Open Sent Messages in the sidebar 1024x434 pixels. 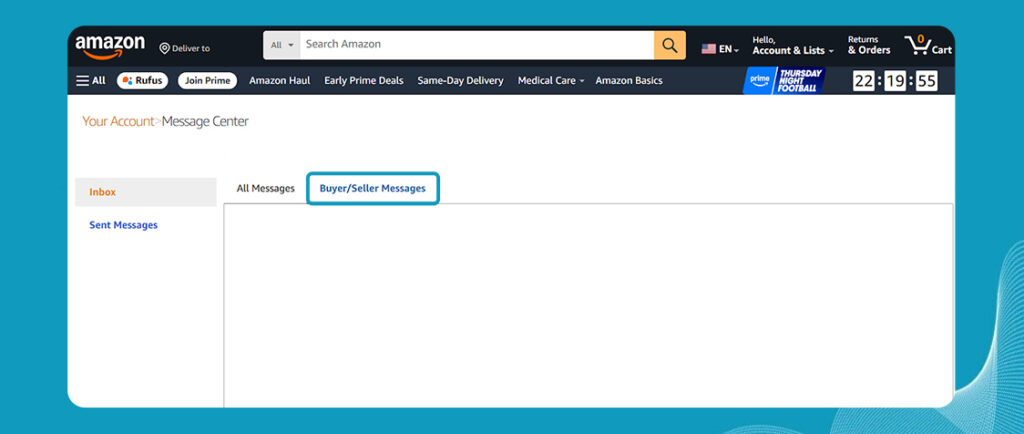click(x=123, y=225)
